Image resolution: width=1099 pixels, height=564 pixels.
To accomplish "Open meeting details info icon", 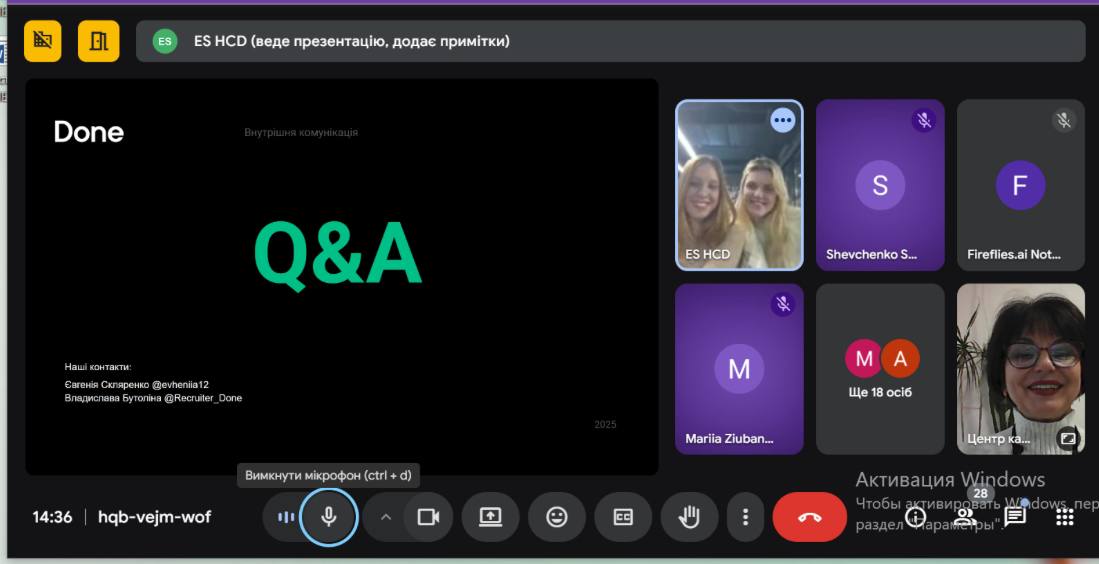I will (x=915, y=517).
